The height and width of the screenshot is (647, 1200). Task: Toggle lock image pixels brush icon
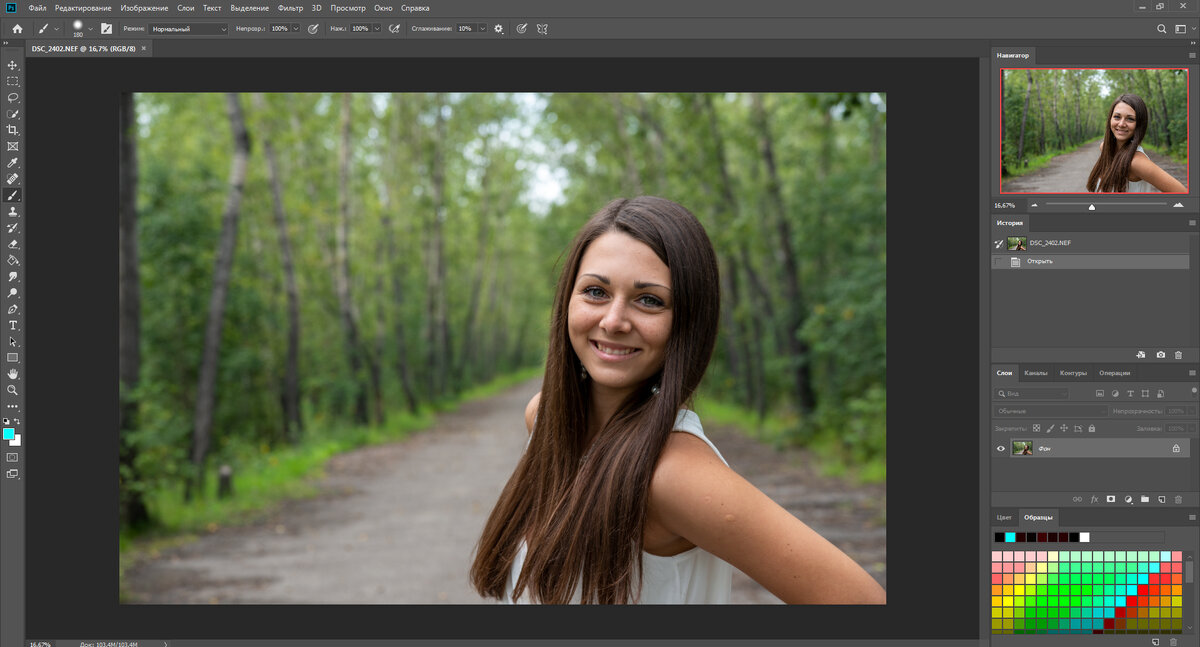[x=1051, y=428]
